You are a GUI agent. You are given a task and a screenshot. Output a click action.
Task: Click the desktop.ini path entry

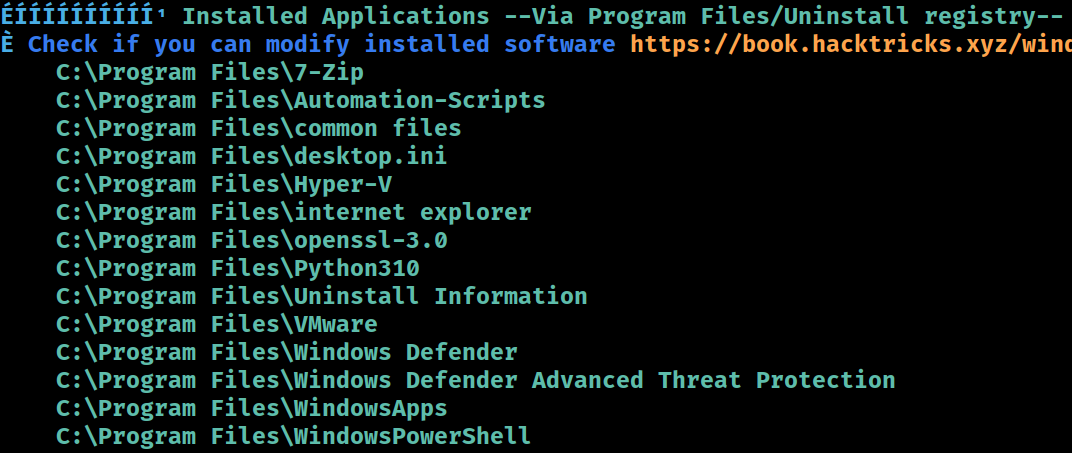click(252, 156)
